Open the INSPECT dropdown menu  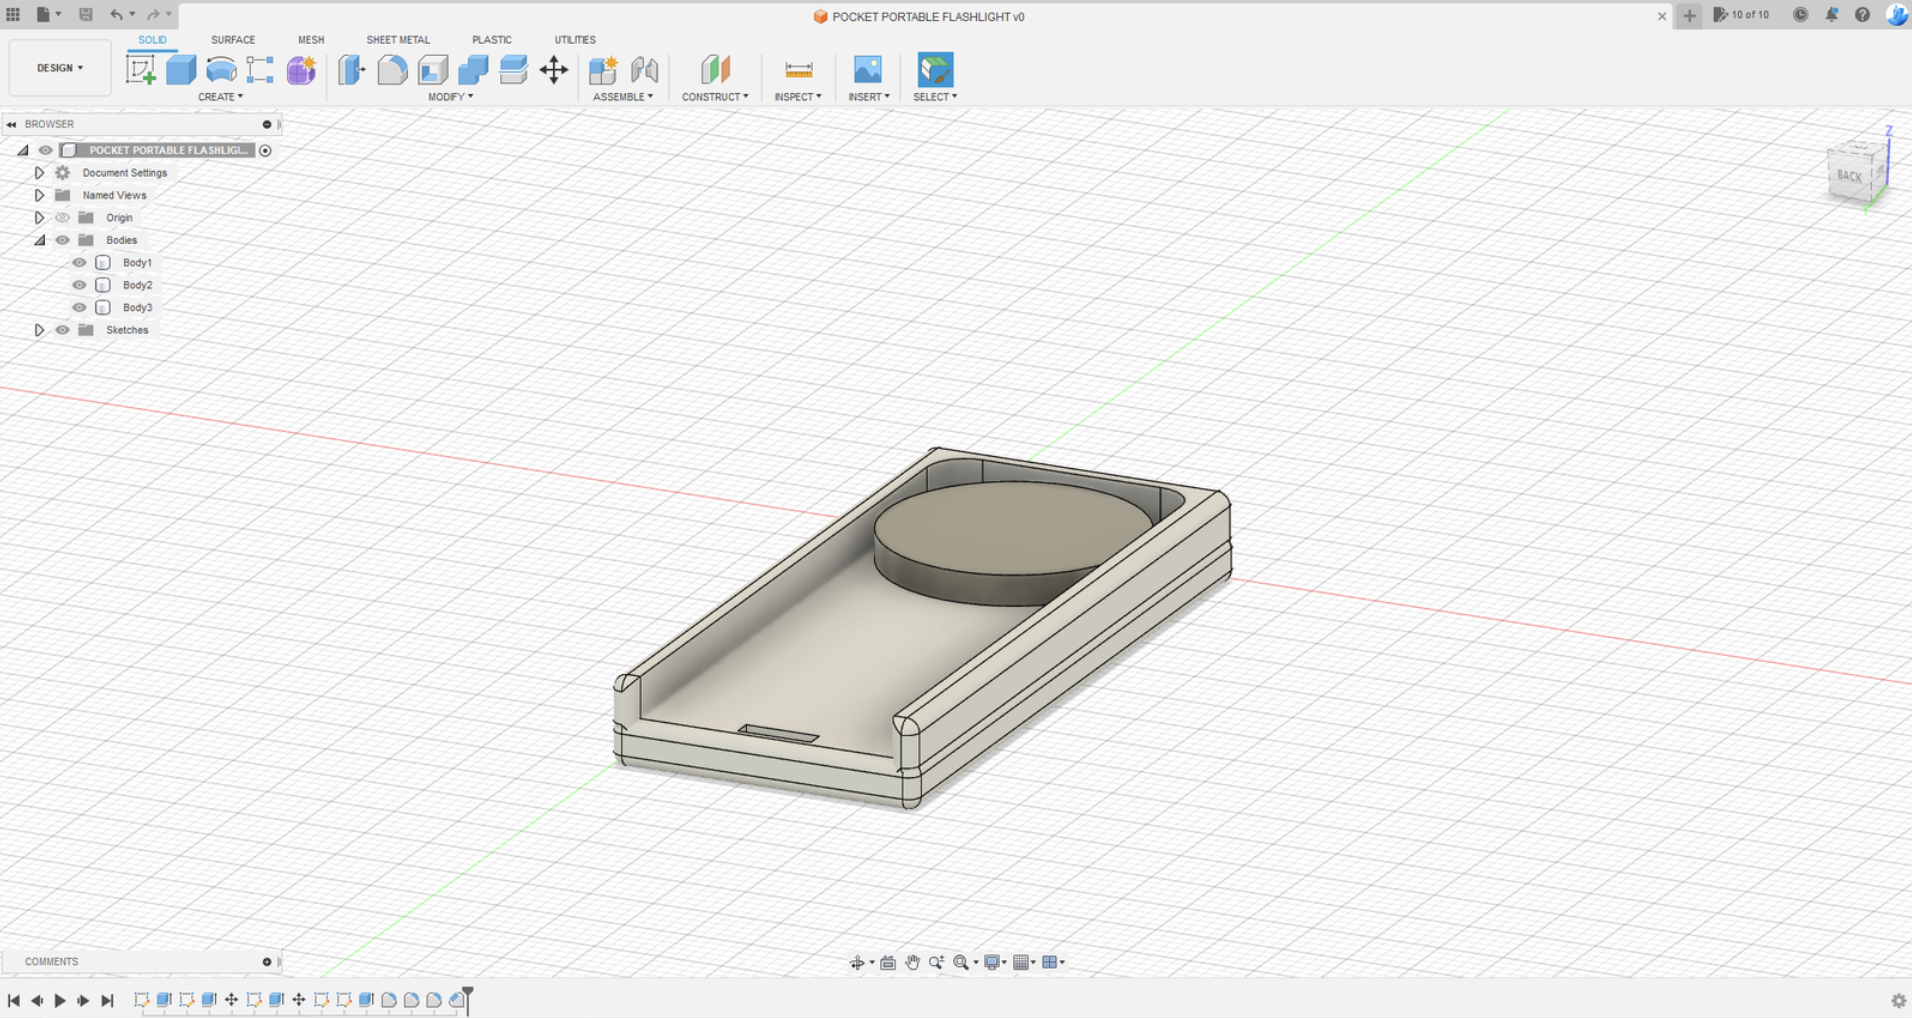click(x=798, y=97)
